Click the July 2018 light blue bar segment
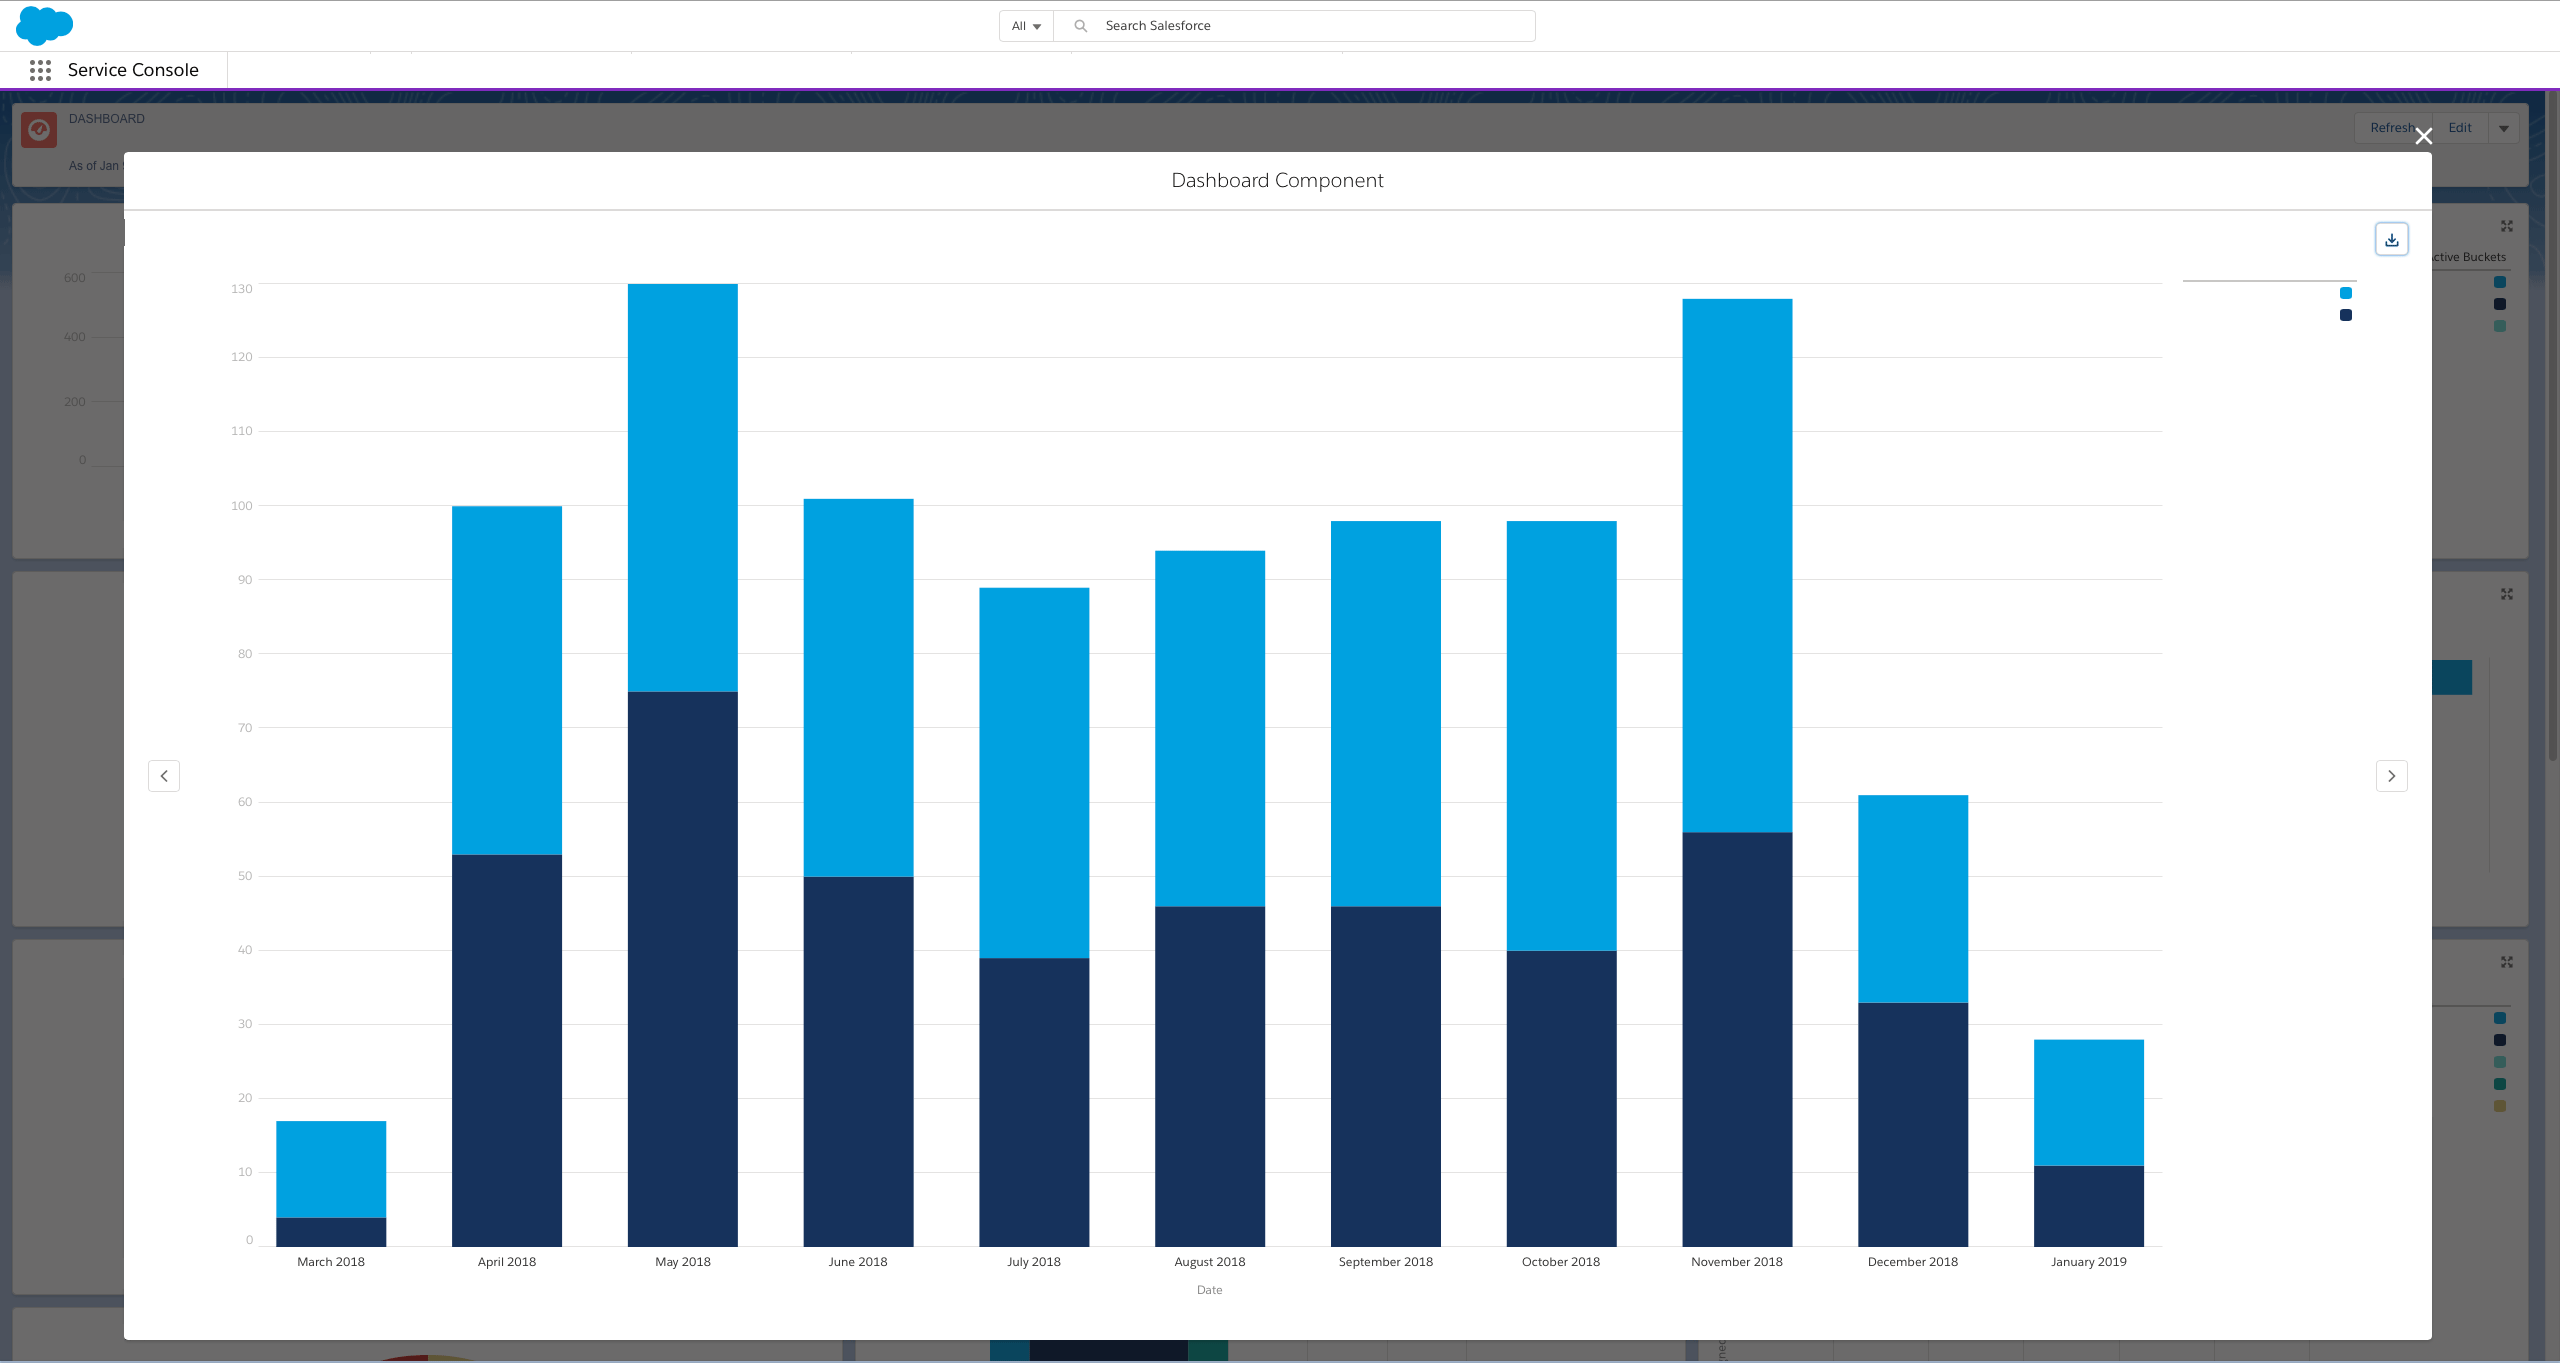 tap(1034, 773)
